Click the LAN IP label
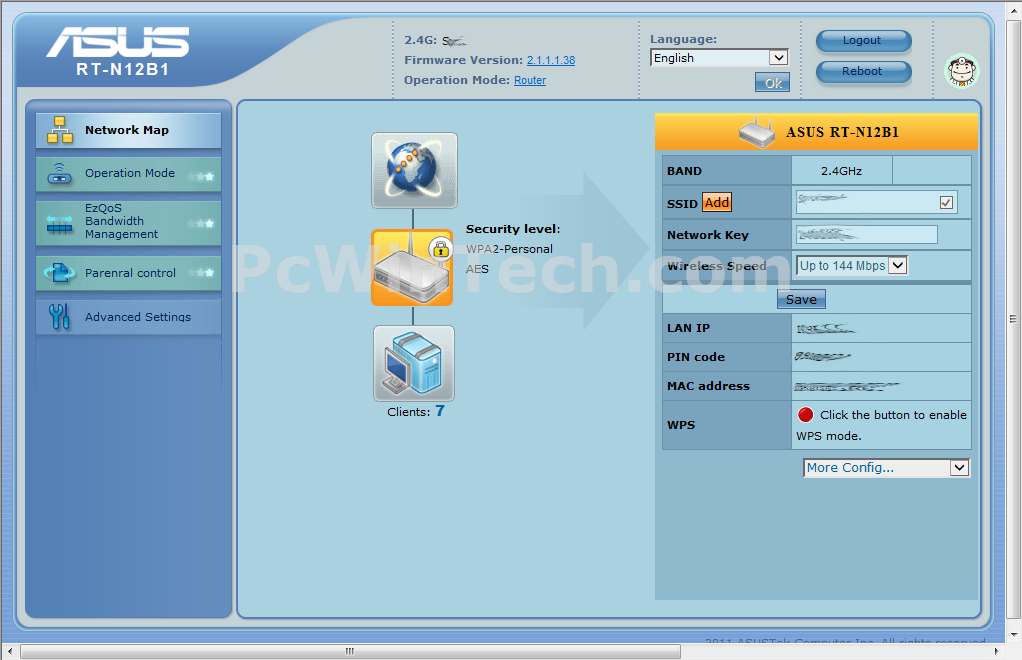This screenshot has width=1022, height=660. (688, 328)
